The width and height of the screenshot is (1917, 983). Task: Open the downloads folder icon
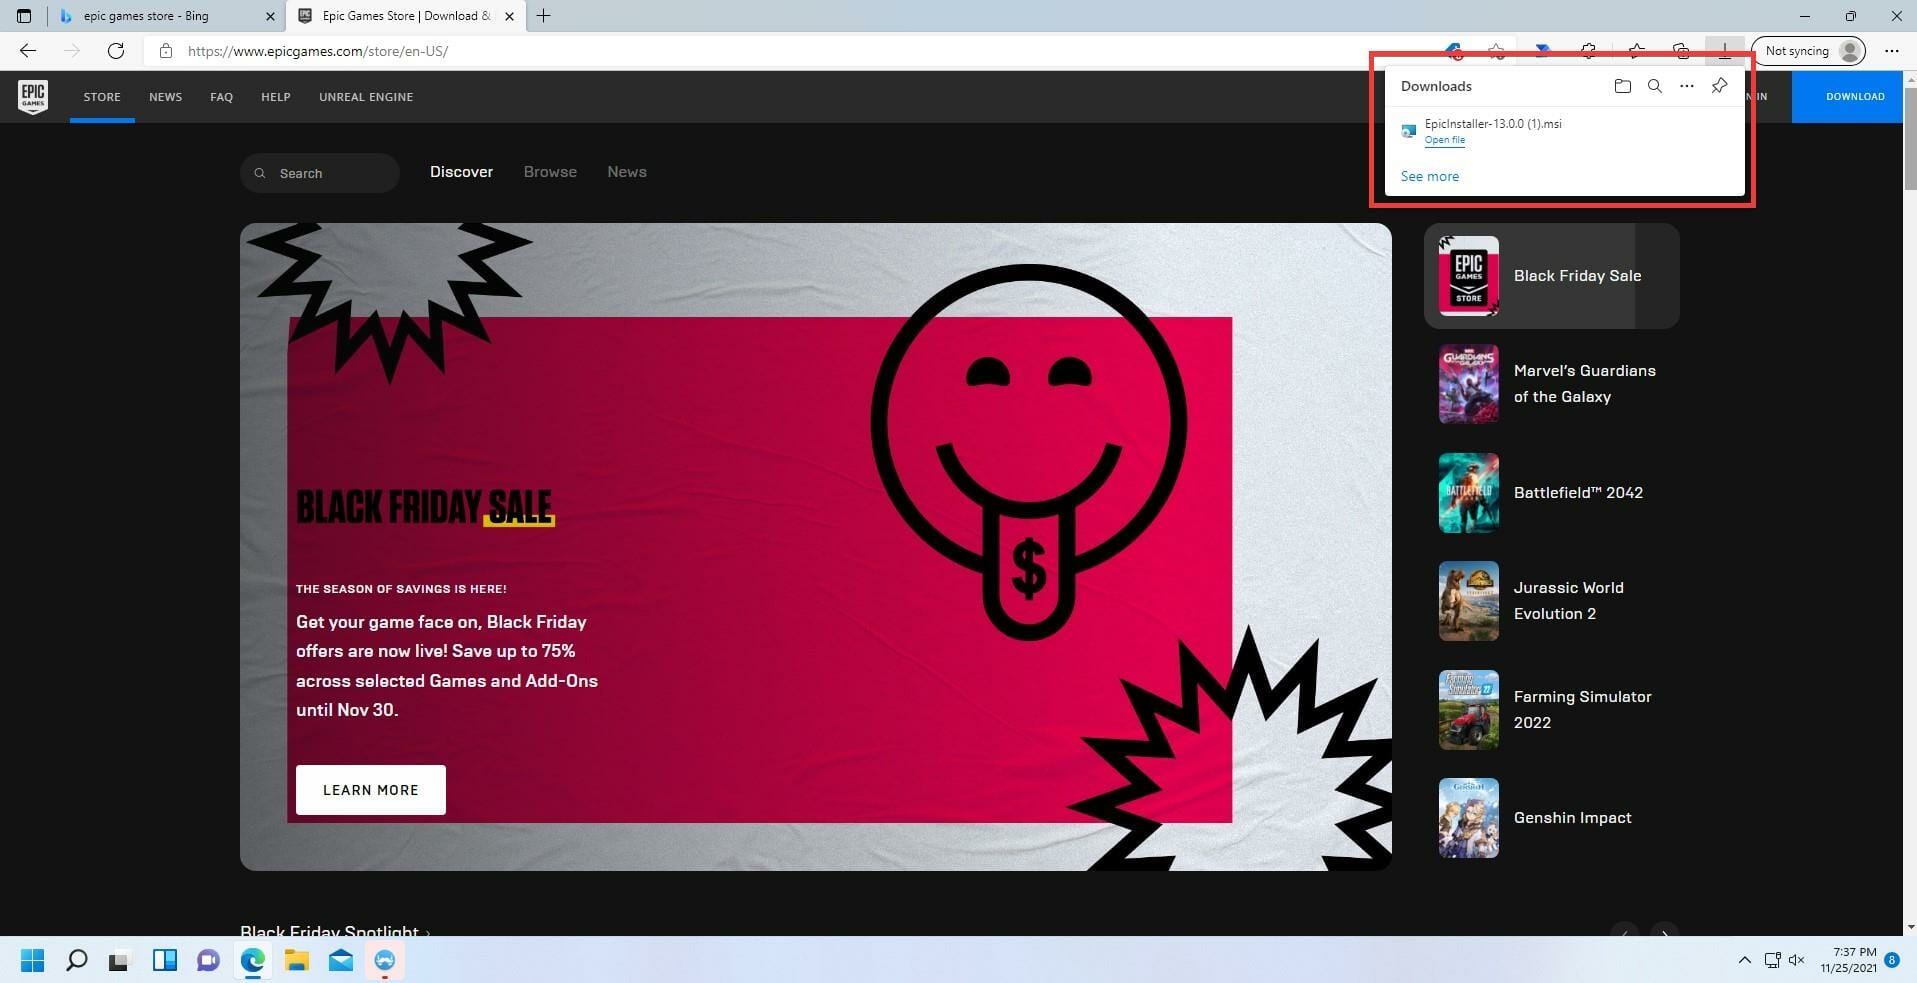click(1622, 86)
